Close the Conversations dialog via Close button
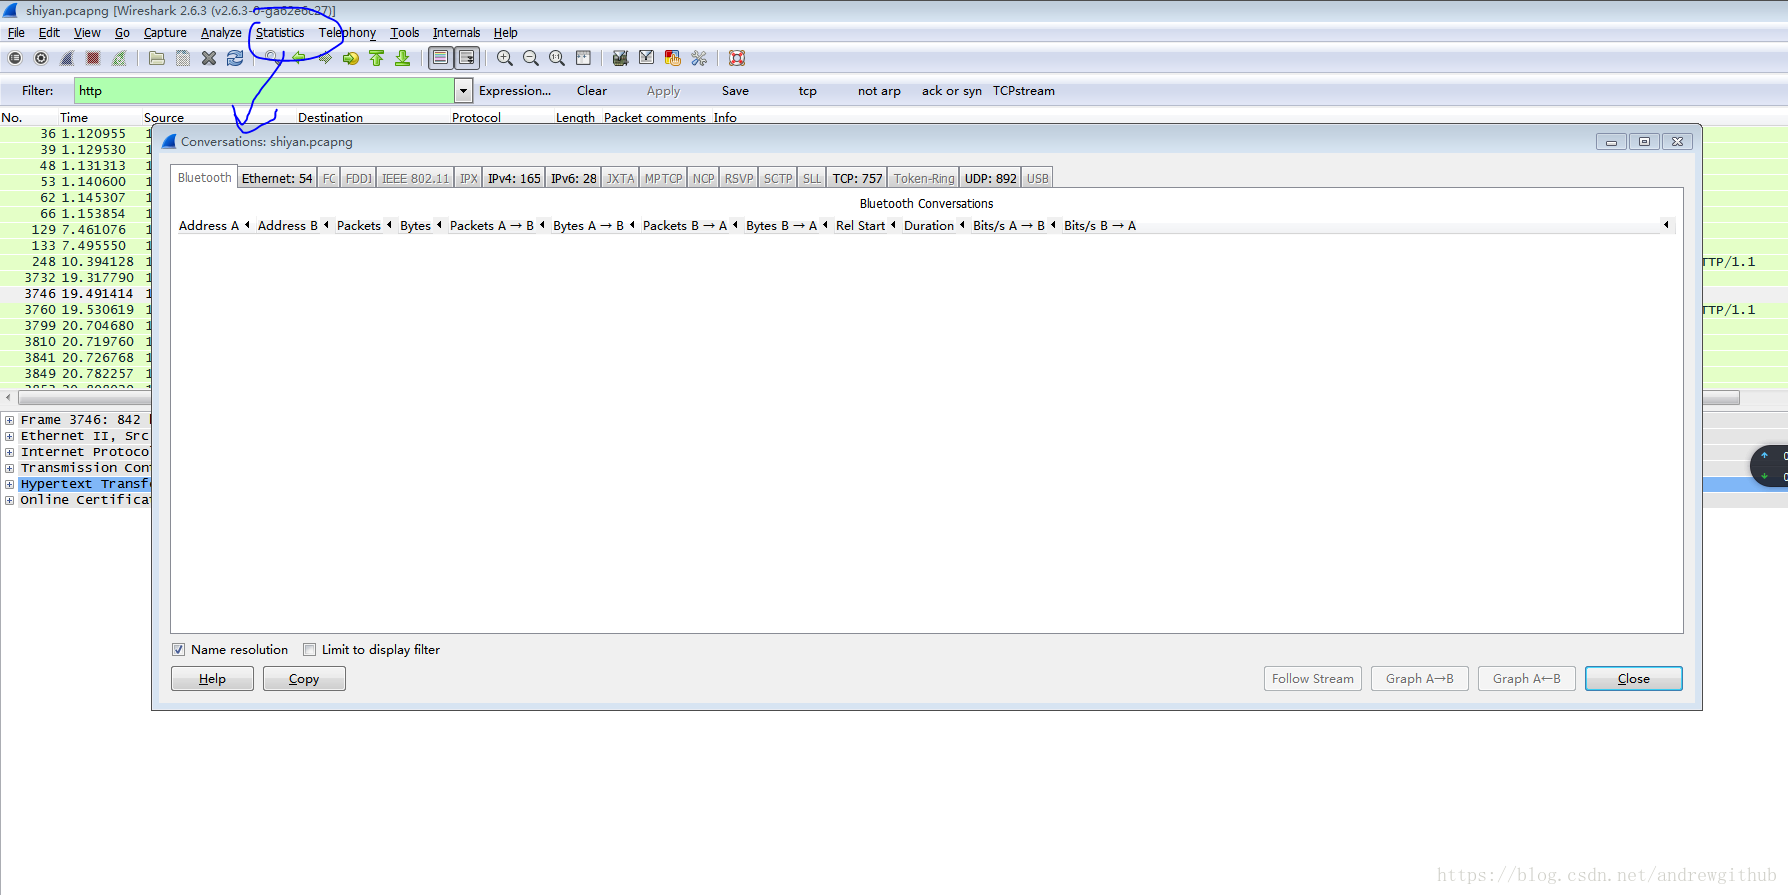1788x895 pixels. [x=1634, y=679]
